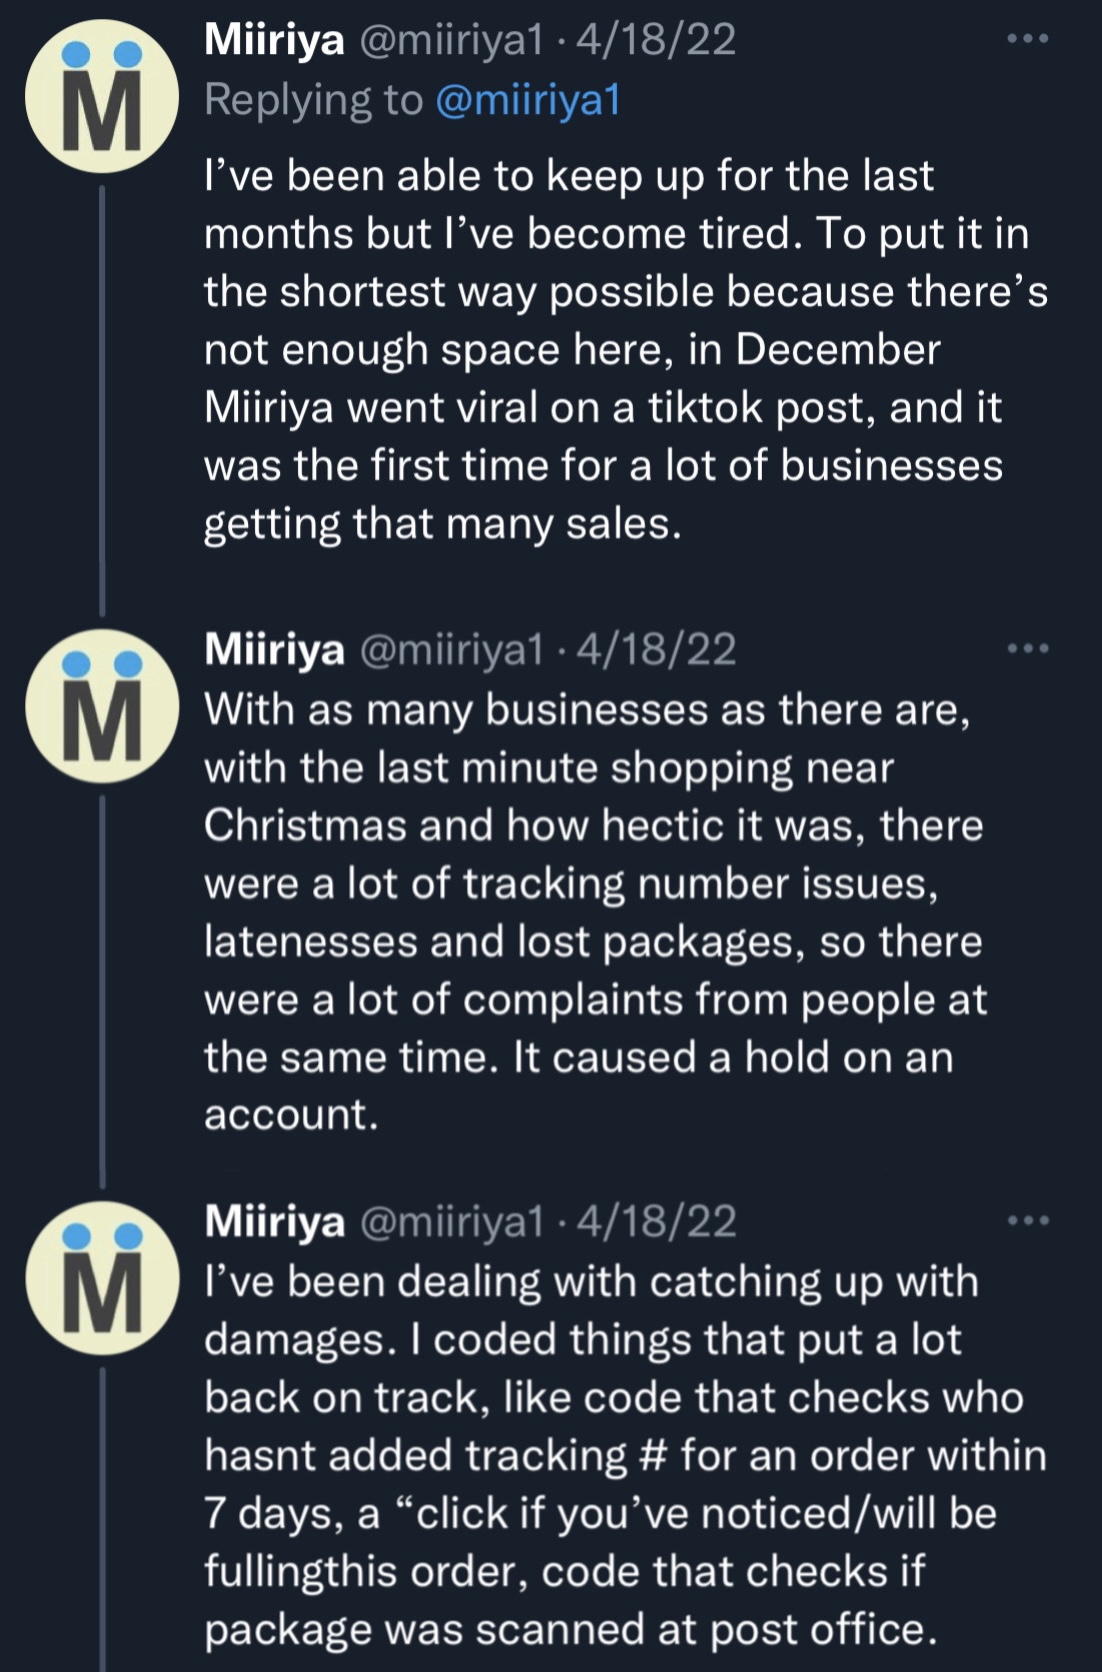
Task: Select the @miiriya1 handle on the 'post office' tweet
Action: (x=450, y=1221)
